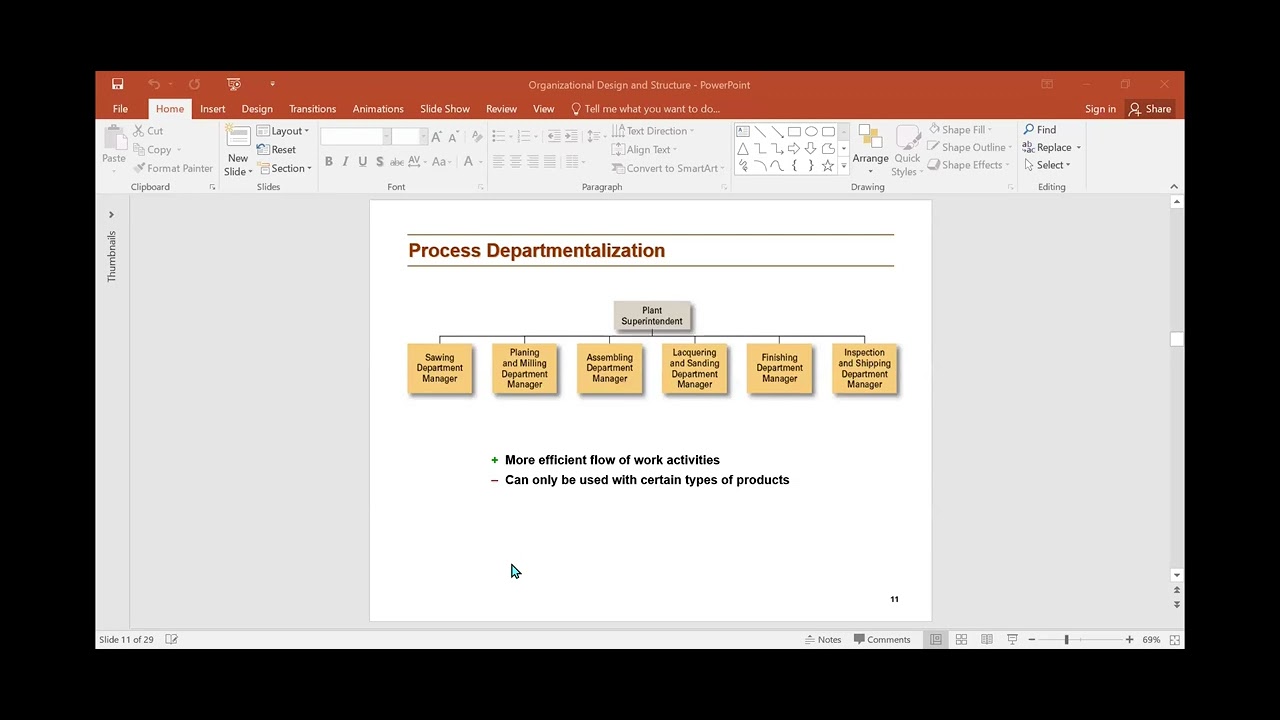Open the Shape Outline color menu
The width and height of the screenshot is (1280, 720).
pos(969,147)
